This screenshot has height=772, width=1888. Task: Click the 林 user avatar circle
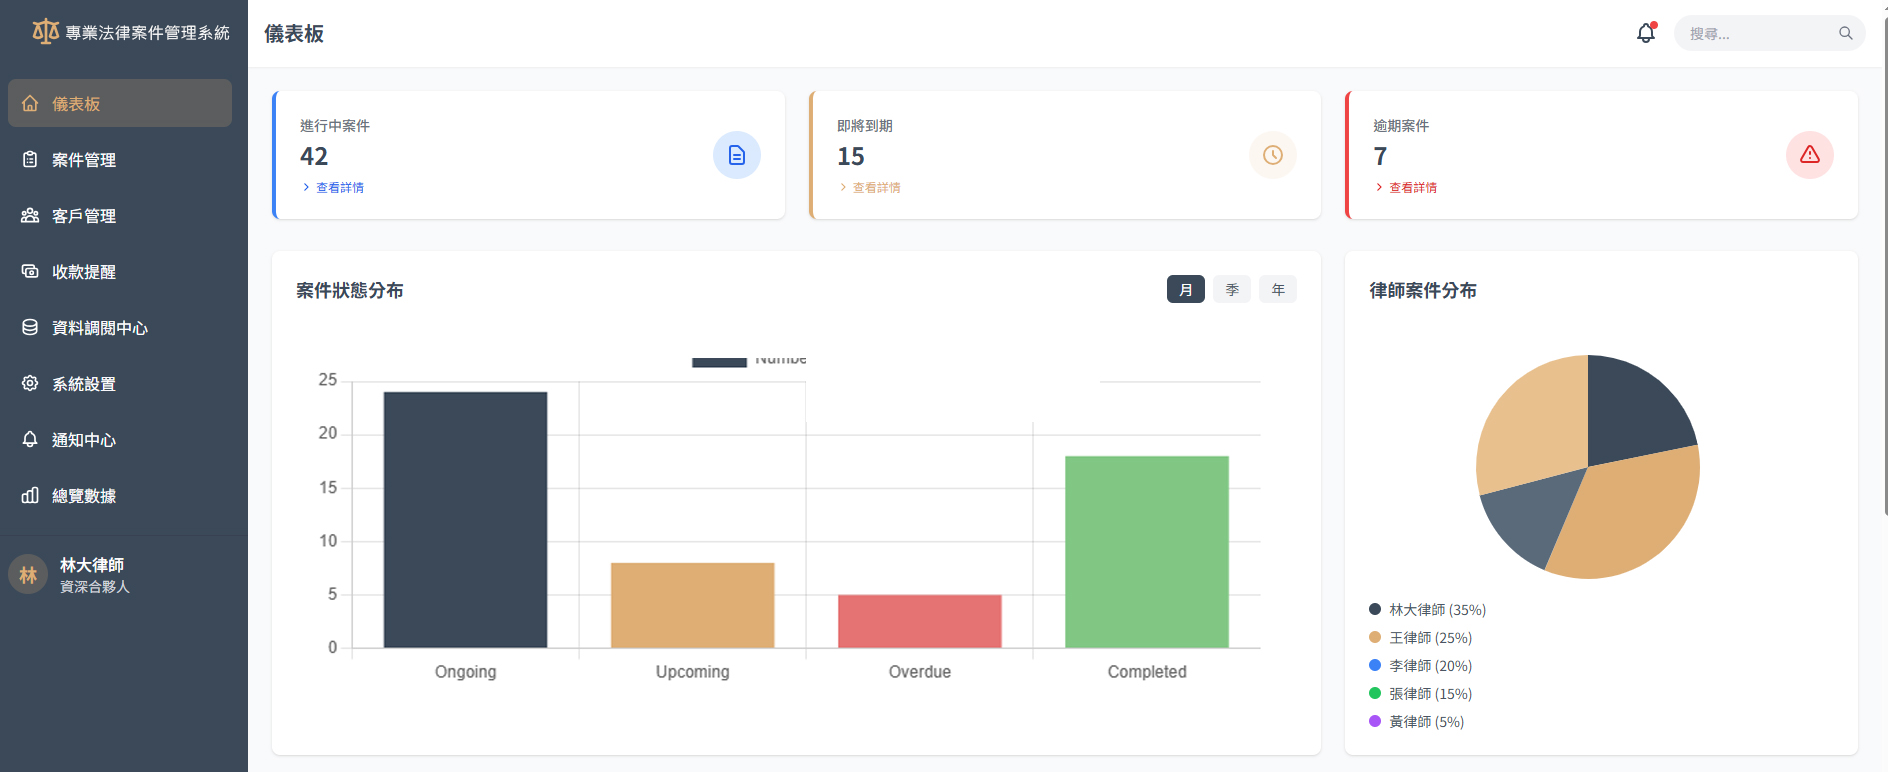(x=28, y=575)
